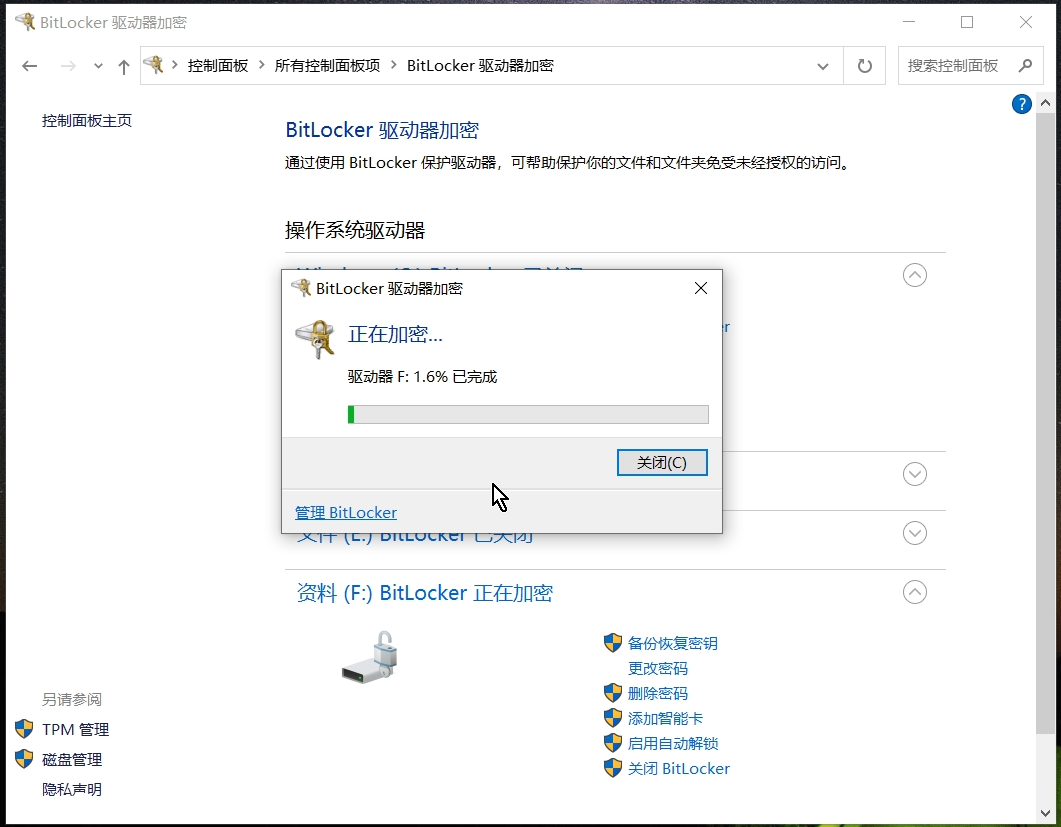Click BitLocker 驱动器加密 breadcrumb segment
The width and height of the screenshot is (1061, 827).
[480, 66]
